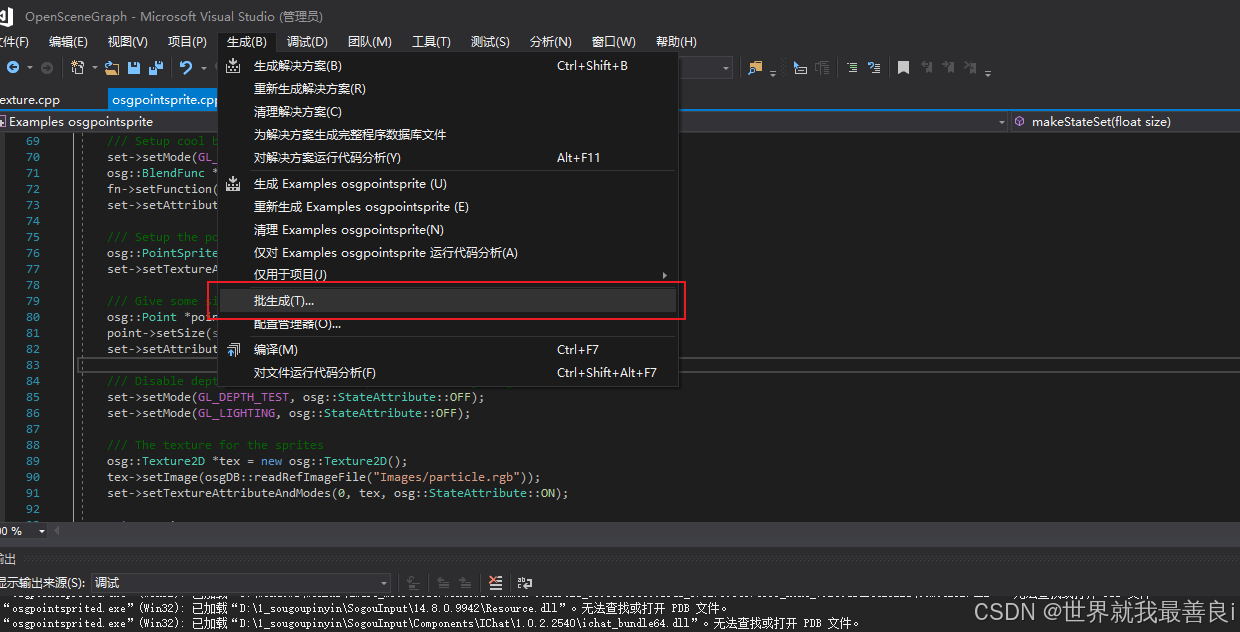Go to next message in output panel
The width and height of the screenshot is (1240, 632).
click(465, 583)
